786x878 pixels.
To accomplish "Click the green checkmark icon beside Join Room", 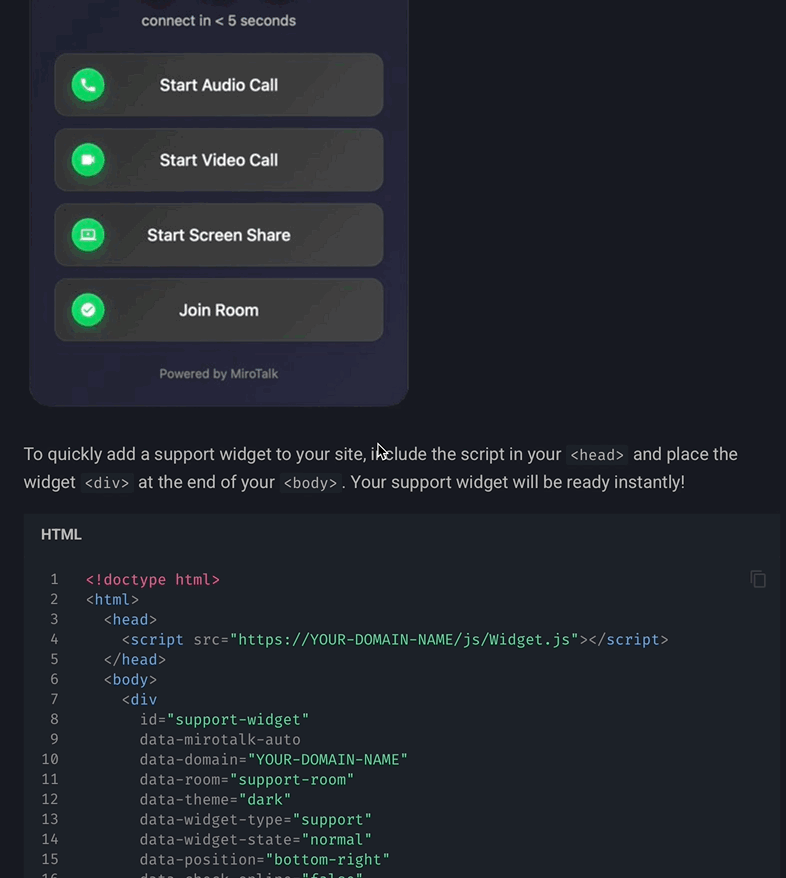I will 88,310.
